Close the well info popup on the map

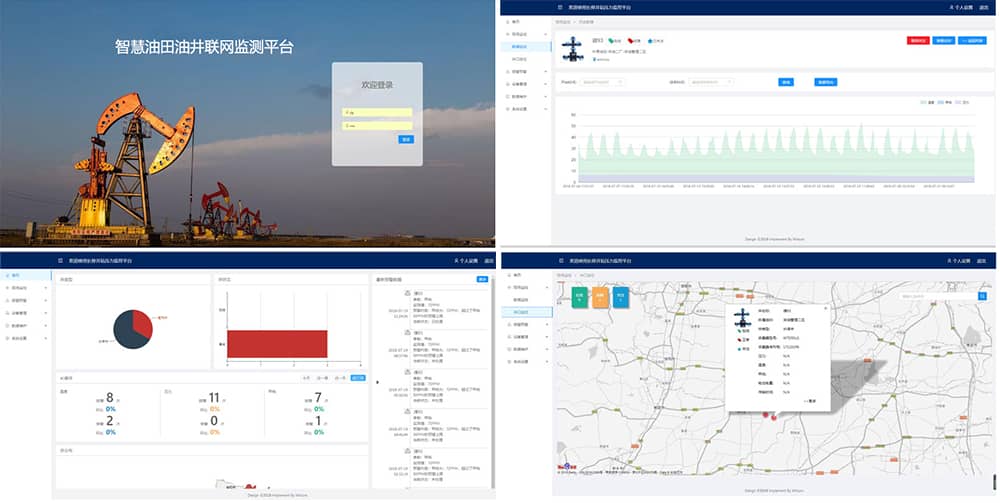click(826, 308)
